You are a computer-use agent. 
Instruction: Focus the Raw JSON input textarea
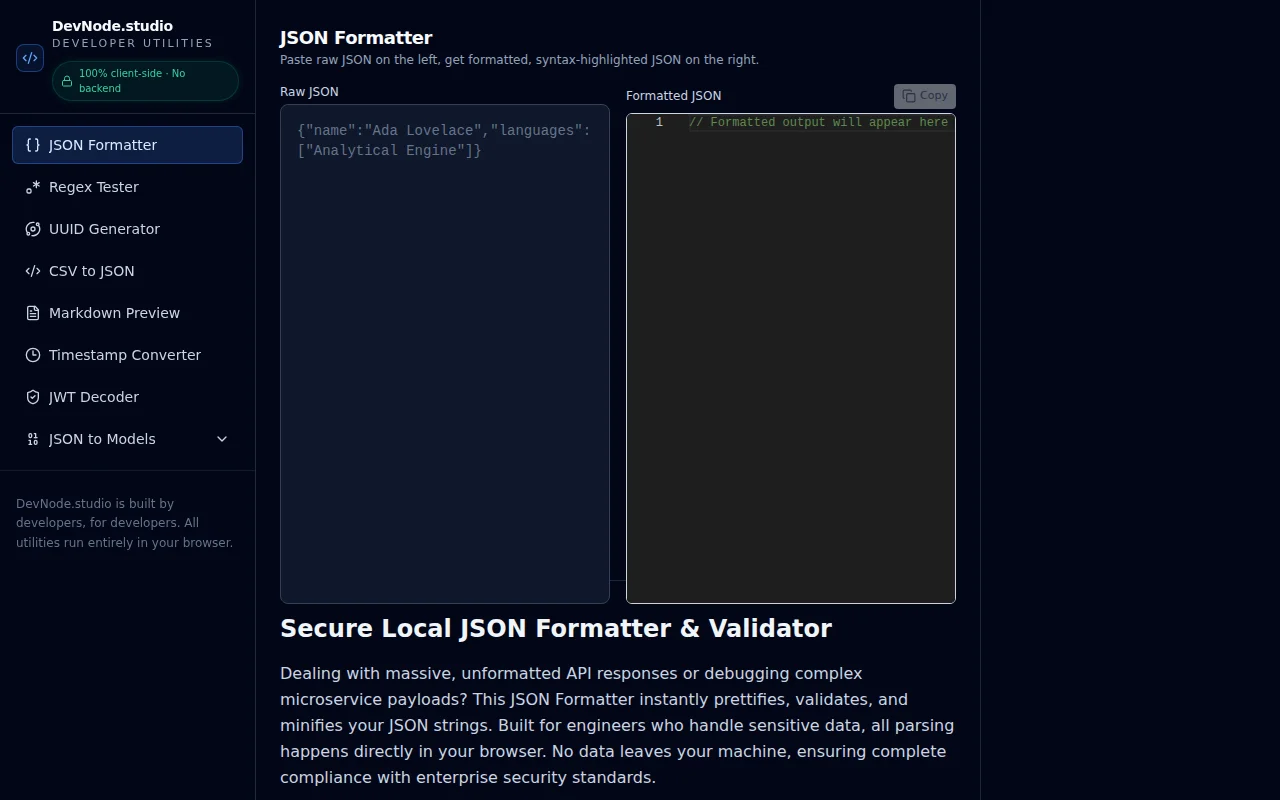[x=445, y=354]
